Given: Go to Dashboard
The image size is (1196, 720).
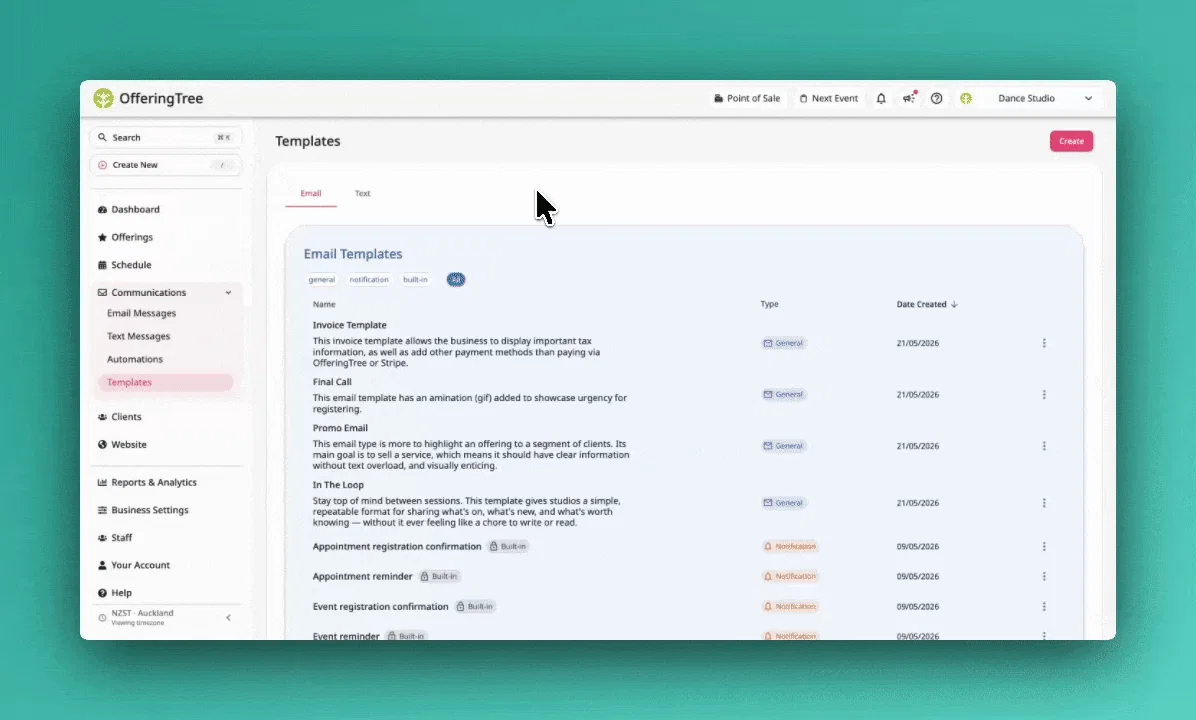Looking at the screenshot, I should tap(135, 209).
